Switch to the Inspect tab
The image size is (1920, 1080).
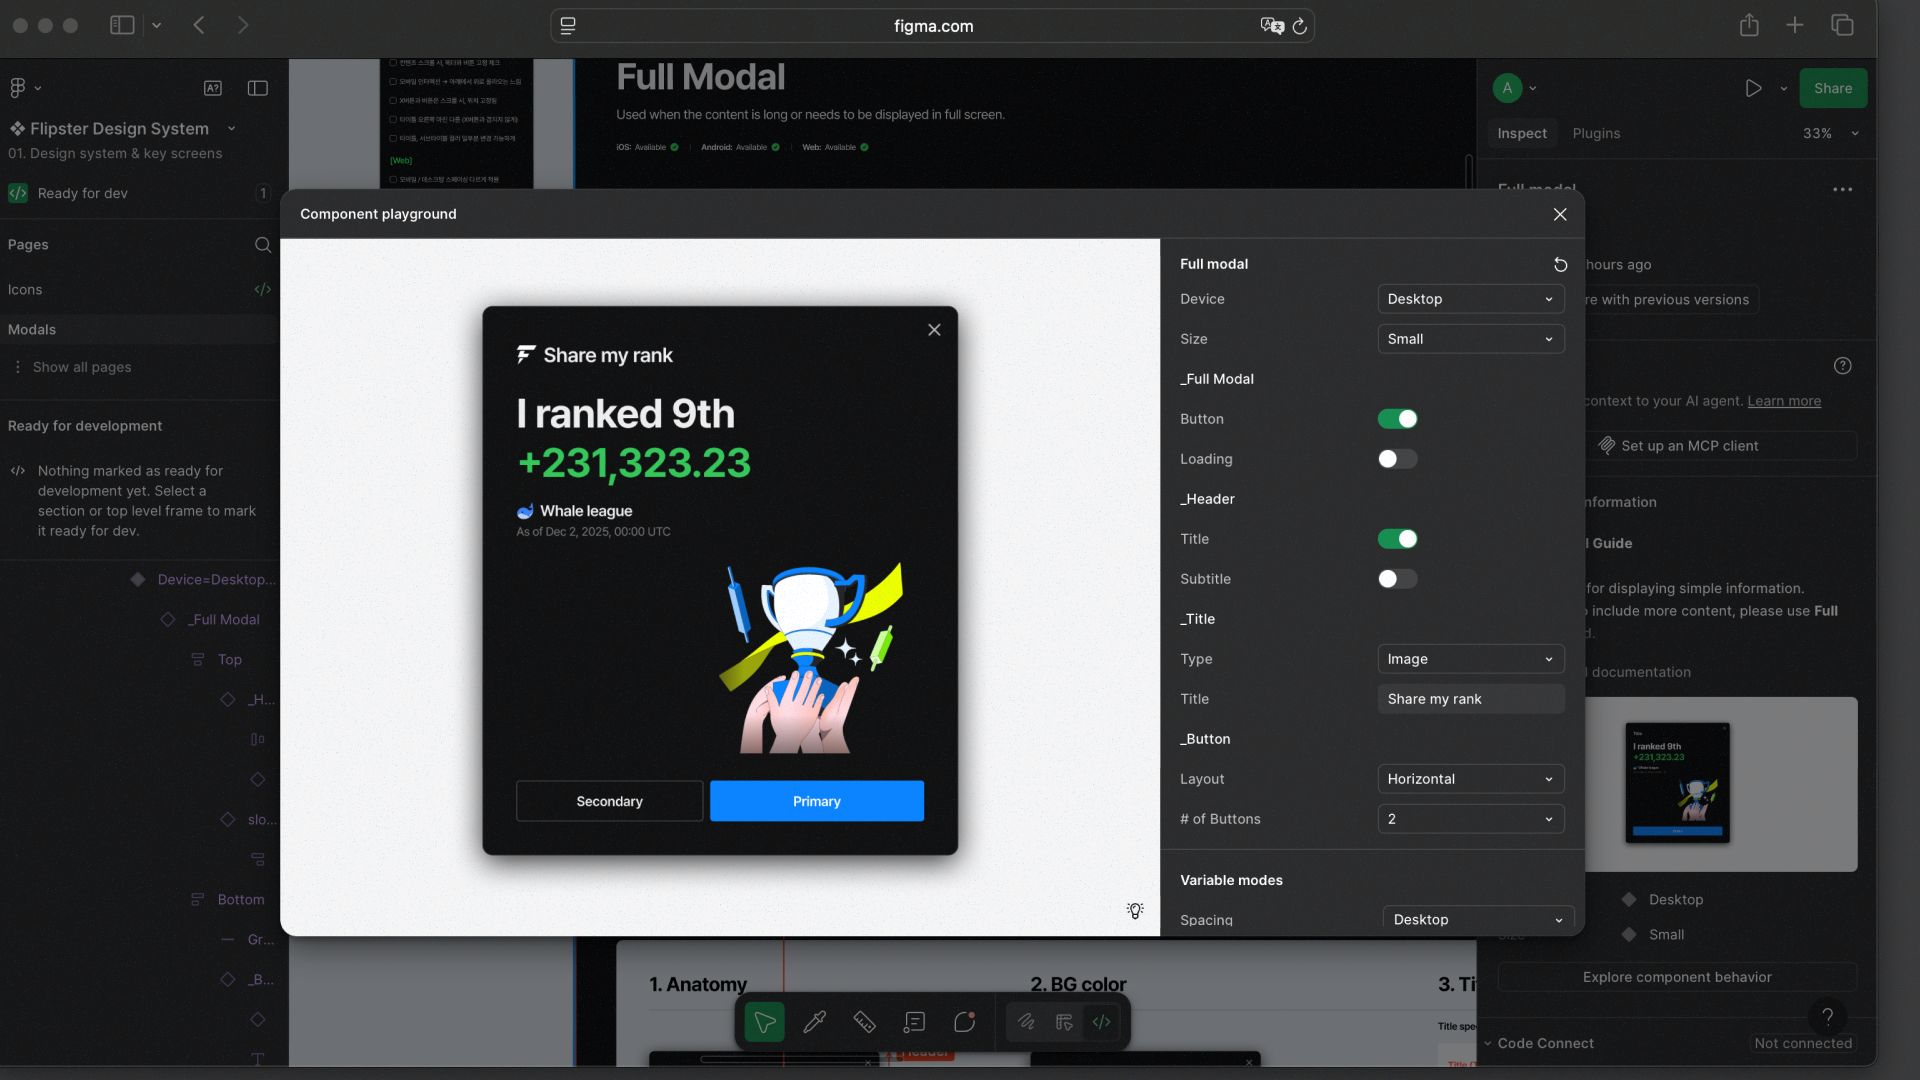coord(1521,133)
